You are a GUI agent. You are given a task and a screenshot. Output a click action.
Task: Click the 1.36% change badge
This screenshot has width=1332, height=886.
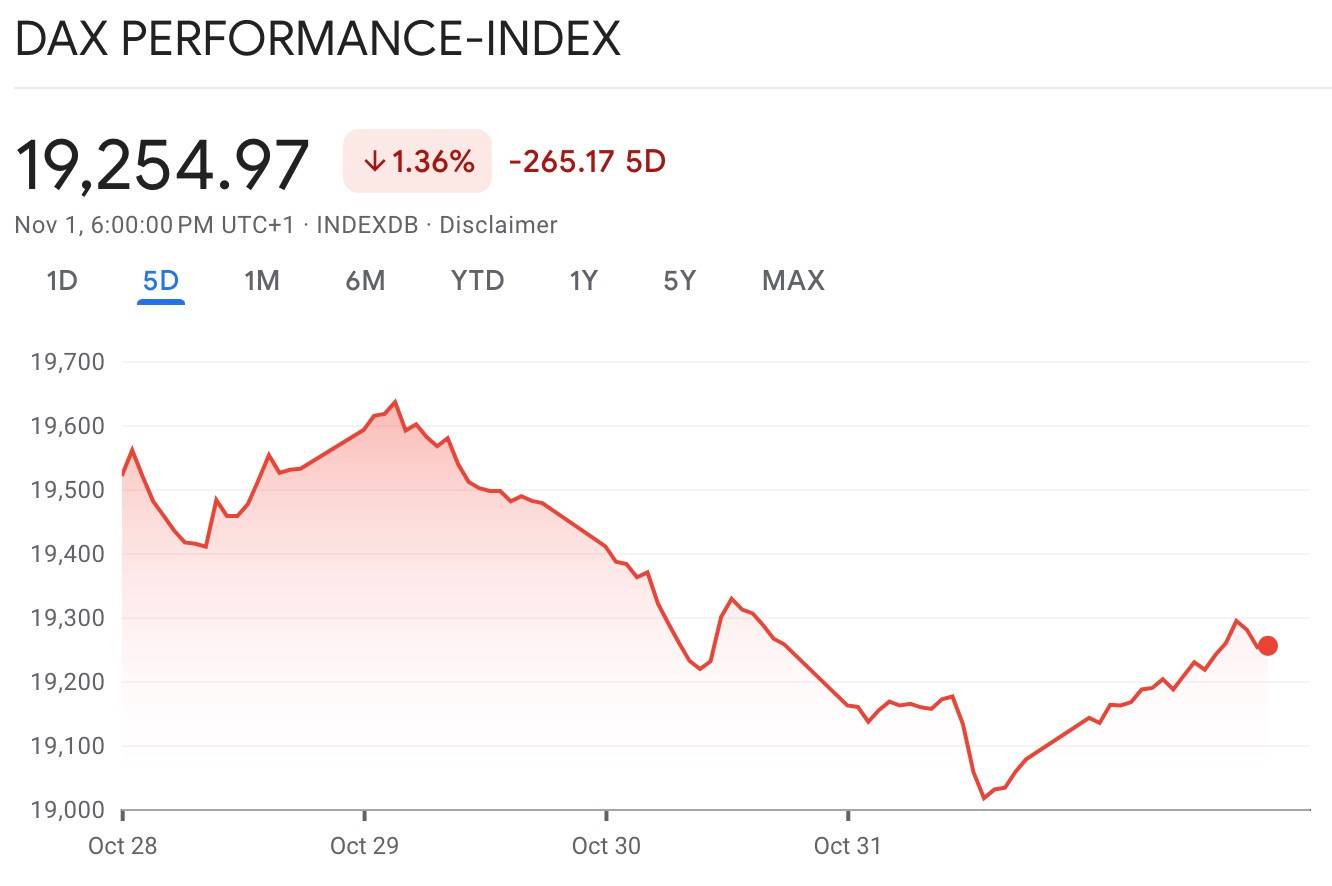pyautogui.click(x=417, y=161)
